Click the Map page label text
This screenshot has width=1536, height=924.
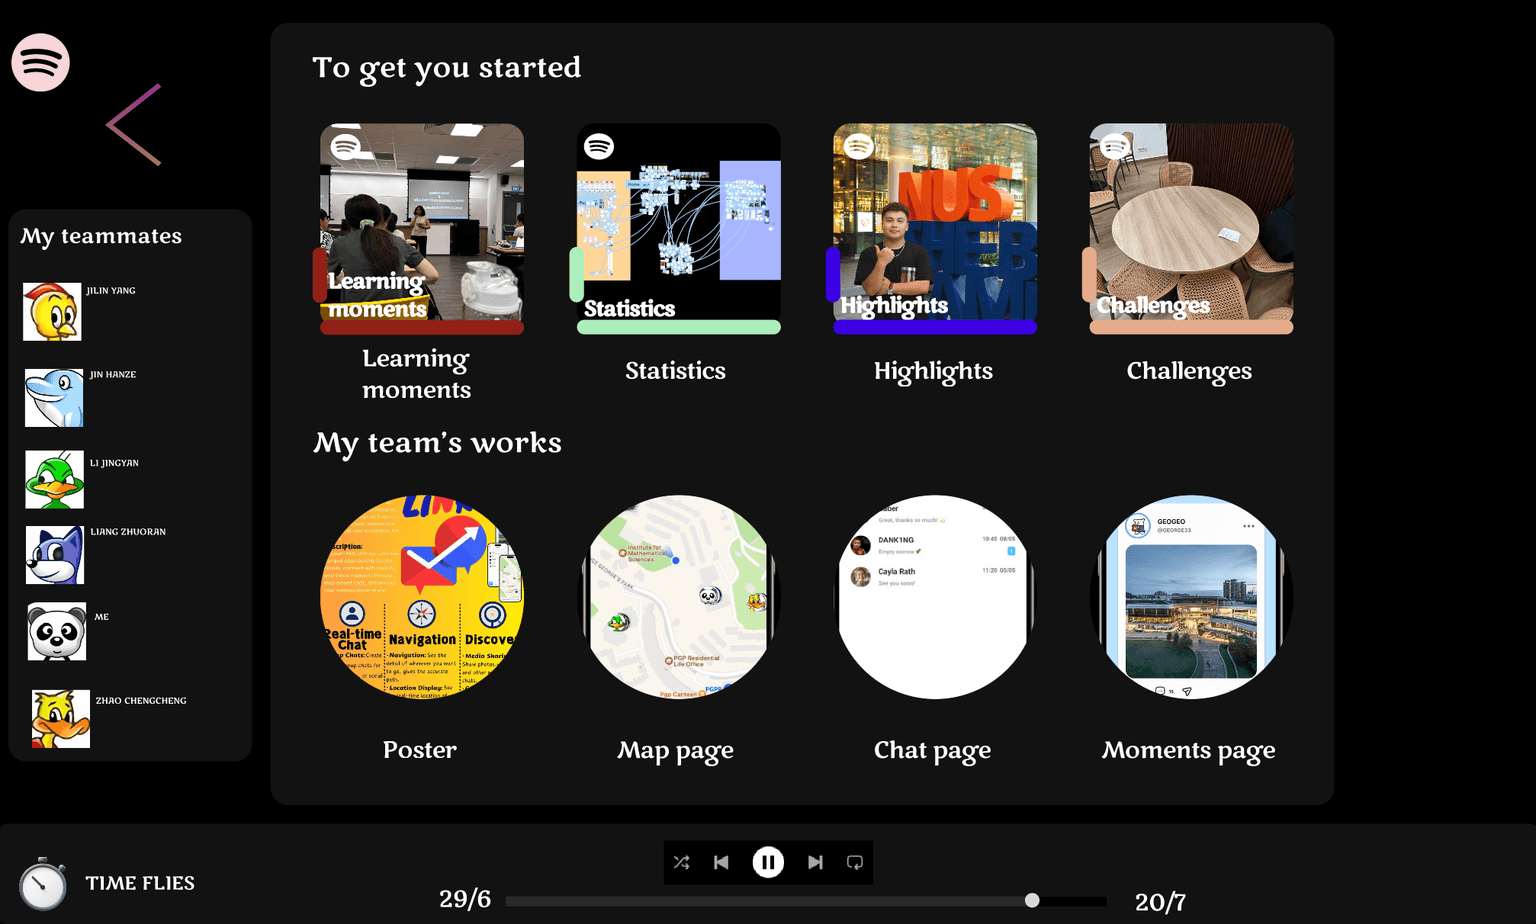pos(675,750)
